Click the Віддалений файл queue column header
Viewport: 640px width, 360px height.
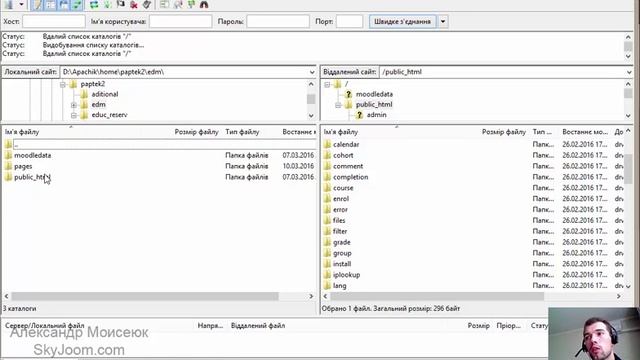258,326
